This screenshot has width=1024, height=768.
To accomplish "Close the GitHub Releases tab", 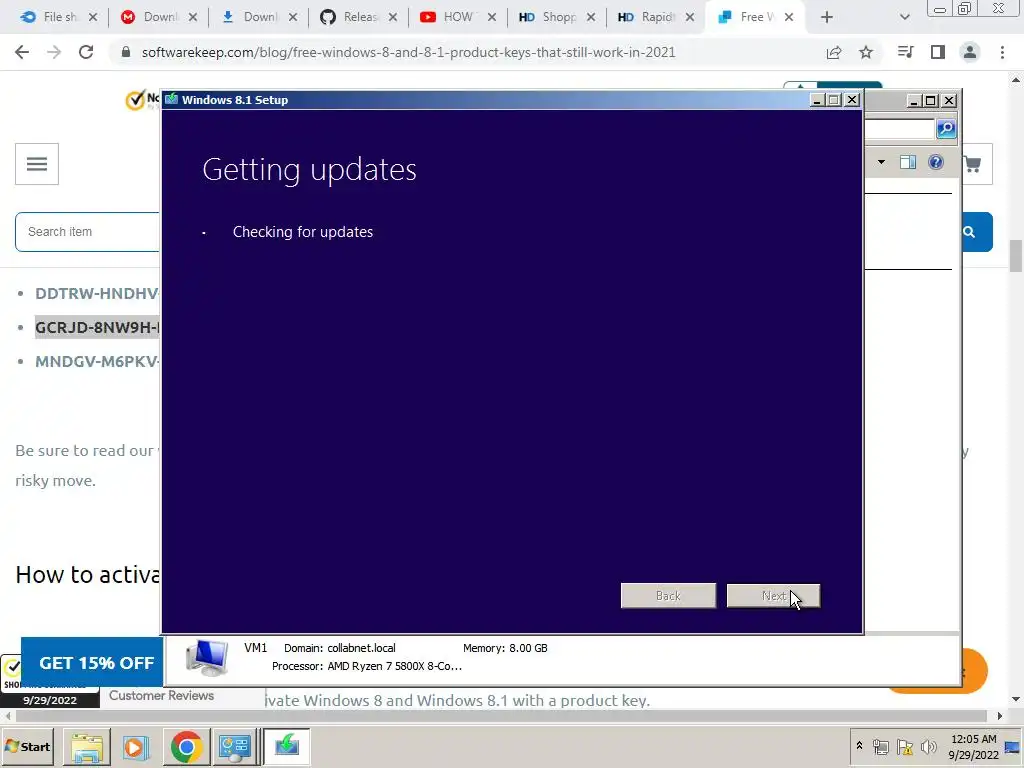I will pos(392,18).
